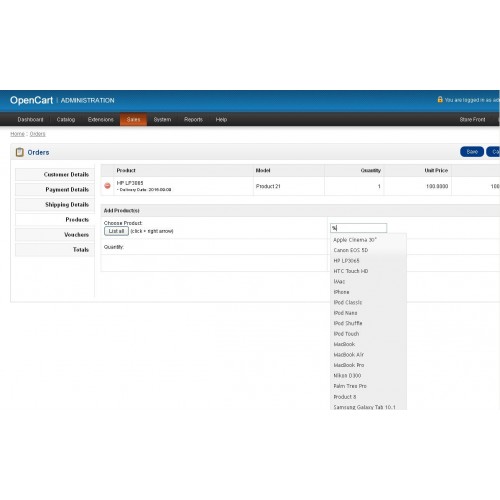This screenshot has width=500, height=500.
Task: Click the Orders clipboard icon
Action: tap(20, 152)
